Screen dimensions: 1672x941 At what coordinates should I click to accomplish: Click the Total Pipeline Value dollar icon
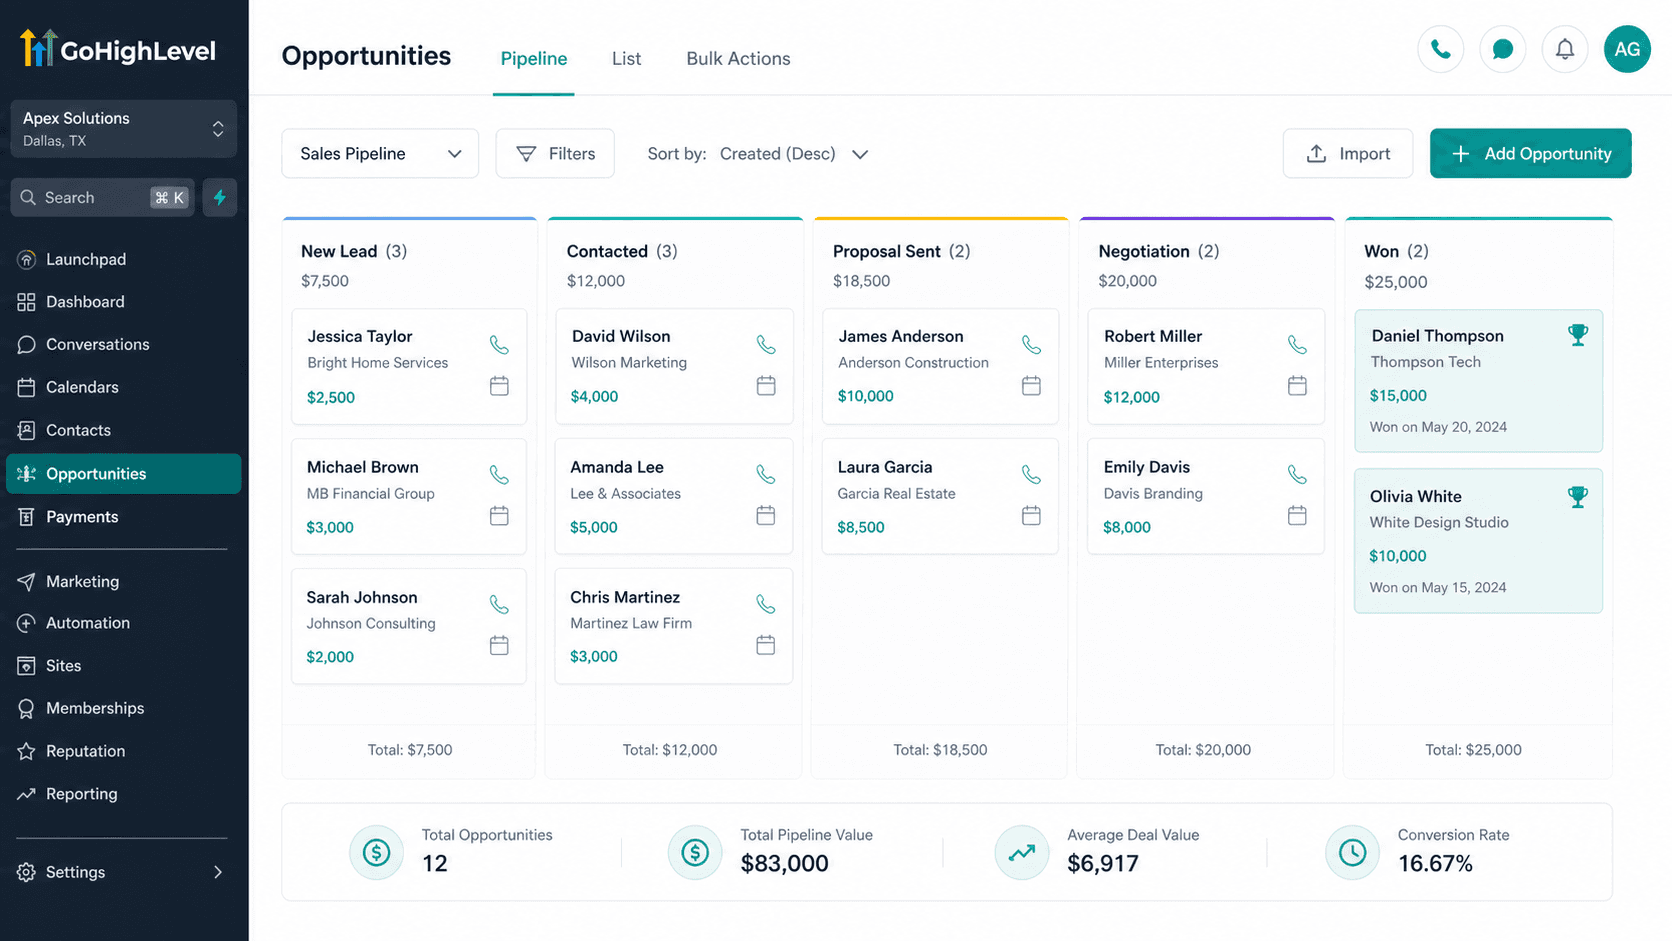coord(695,852)
